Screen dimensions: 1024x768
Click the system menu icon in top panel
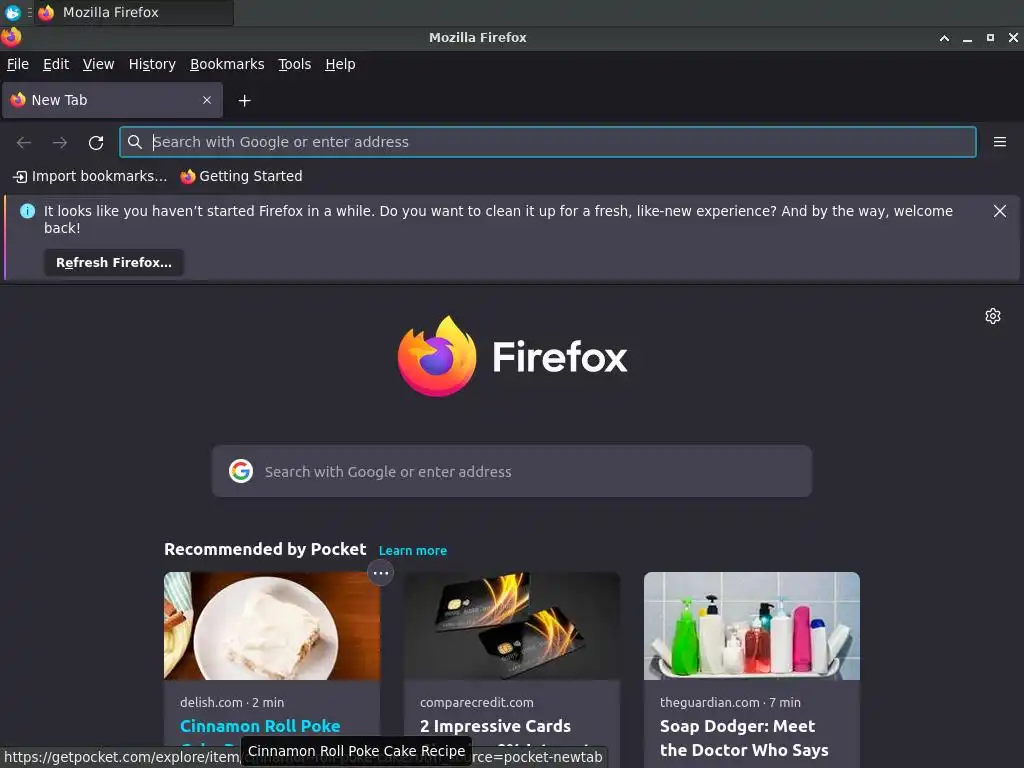tap(12, 12)
